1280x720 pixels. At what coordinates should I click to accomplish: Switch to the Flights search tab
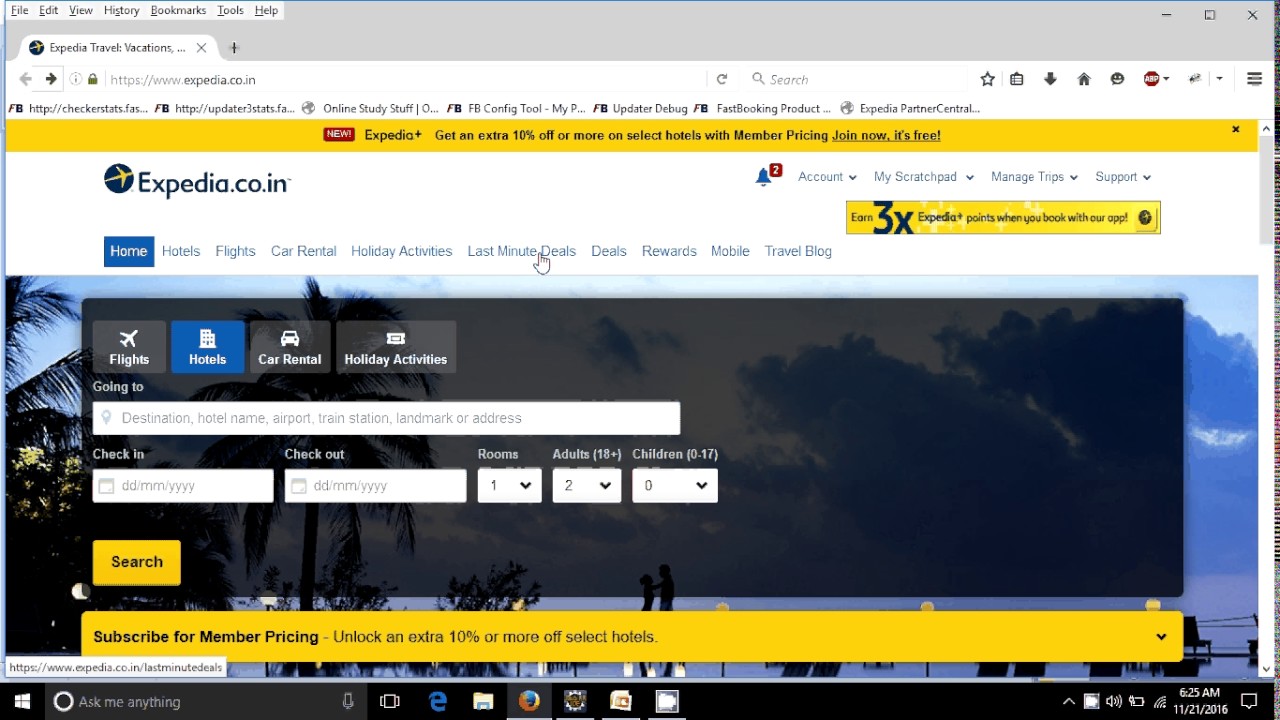(129, 347)
